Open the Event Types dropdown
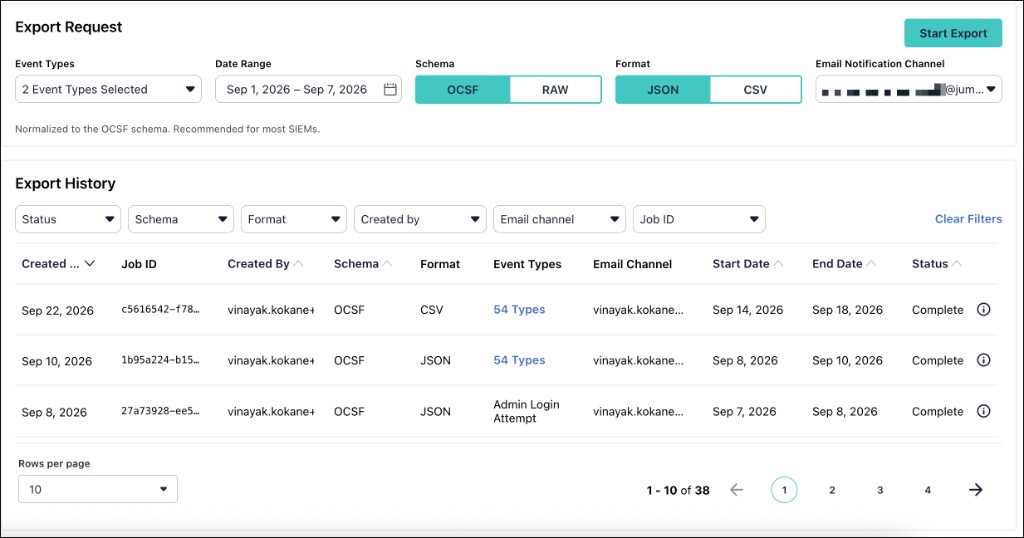This screenshot has height=538, width=1024. [108, 89]
